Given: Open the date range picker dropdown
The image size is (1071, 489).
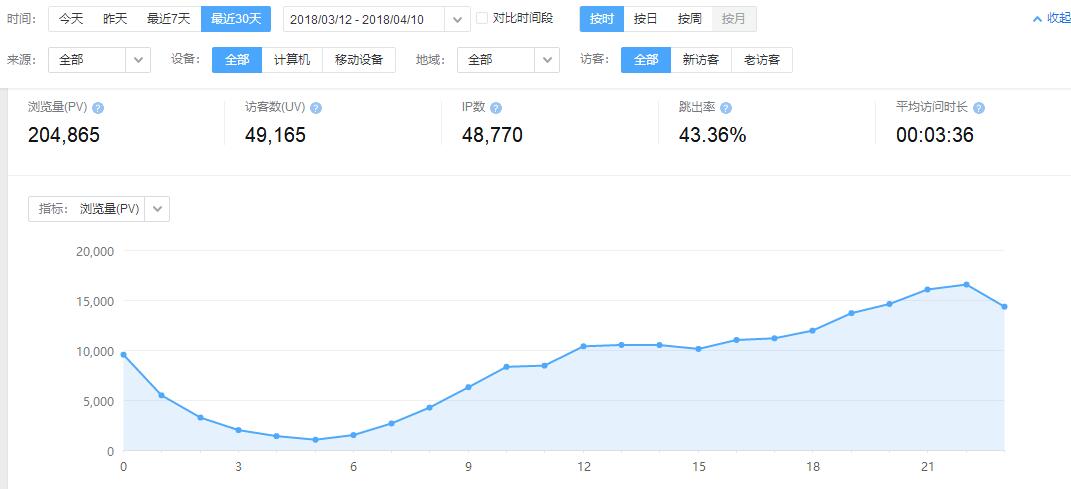Looking at the screenshot, I should pyautogui.click(x=457, y=19).
